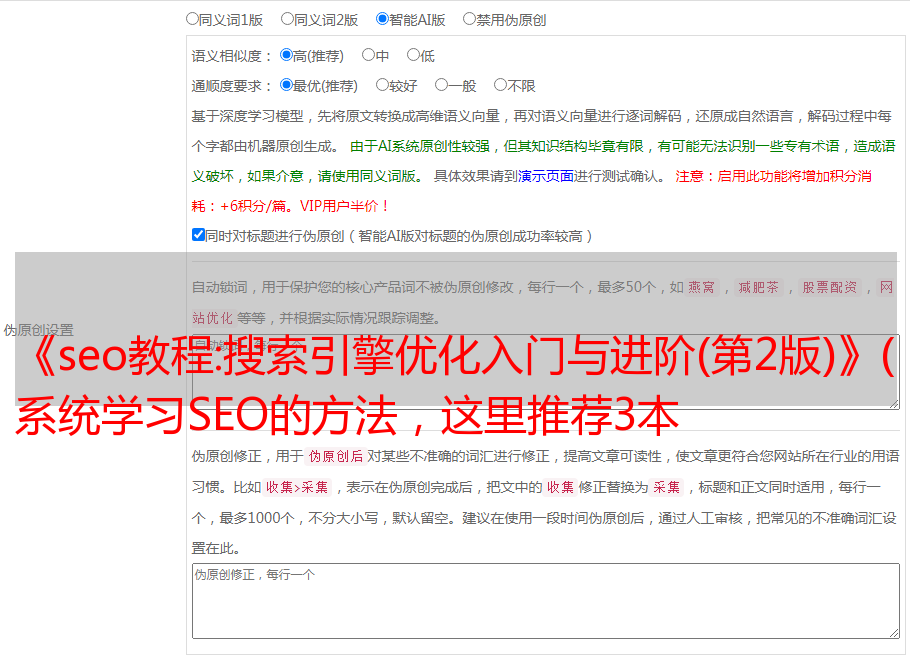
Task: Set 通顺度要求 to 不限
Action: (x=500, y=85)
